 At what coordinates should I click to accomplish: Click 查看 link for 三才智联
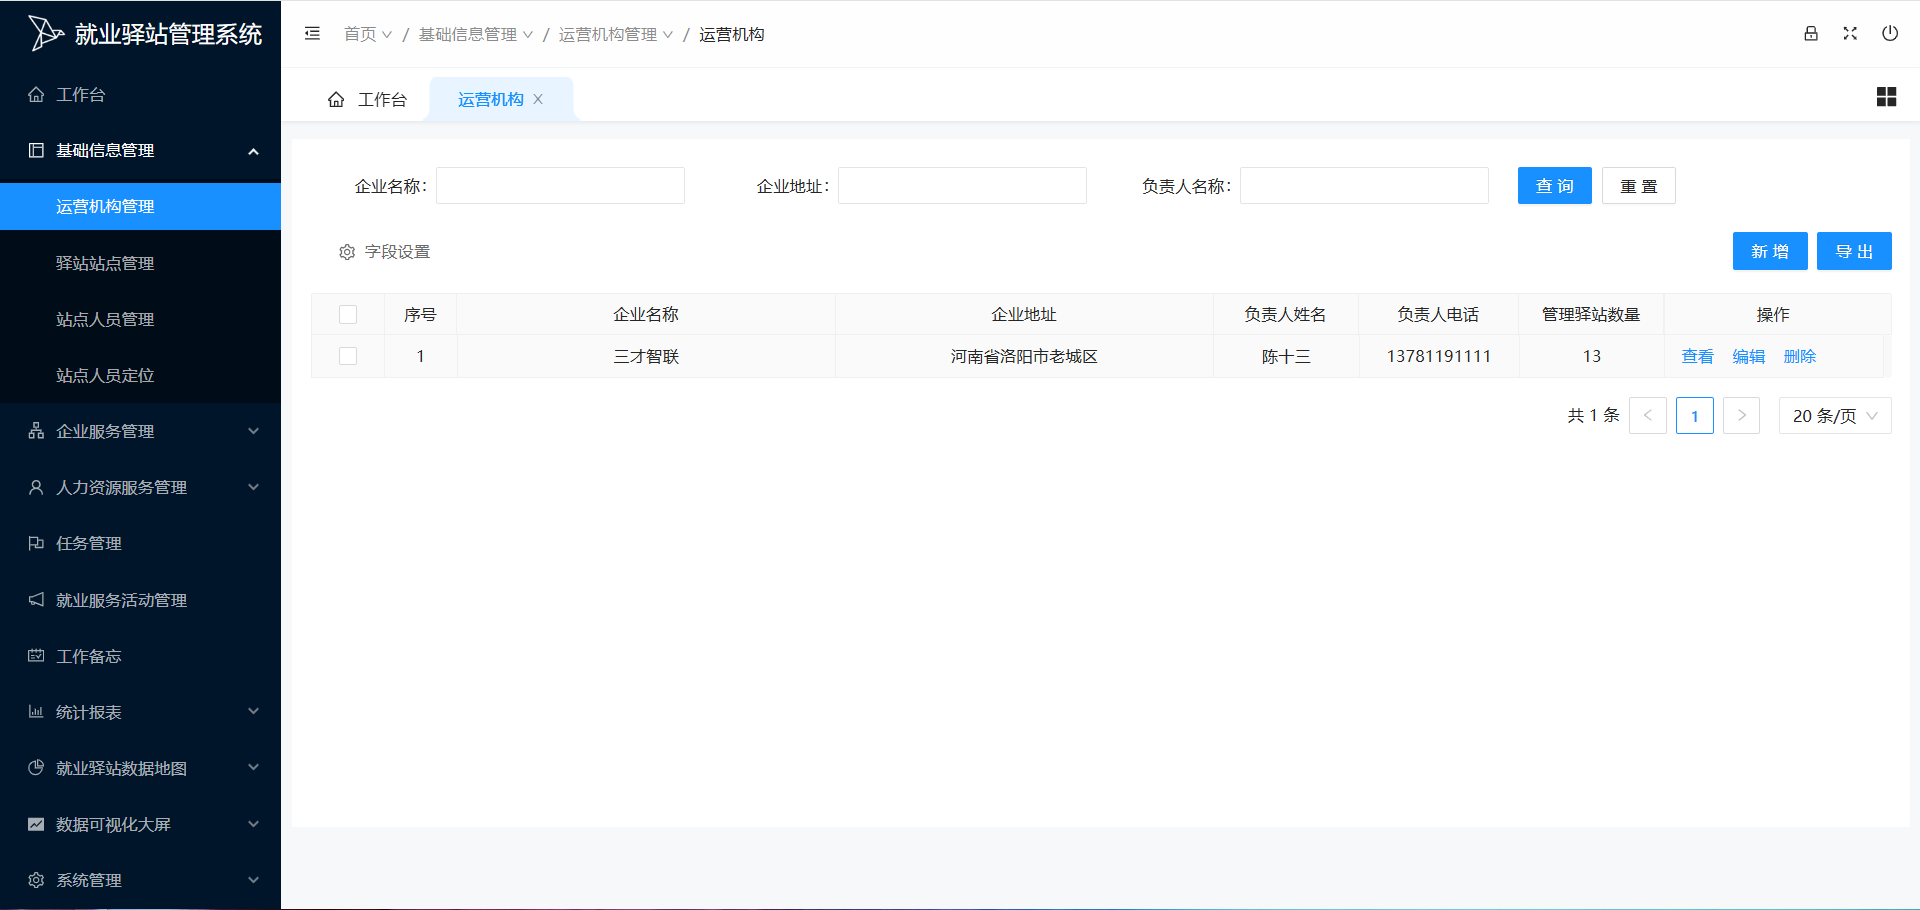tap(1698, 356)
